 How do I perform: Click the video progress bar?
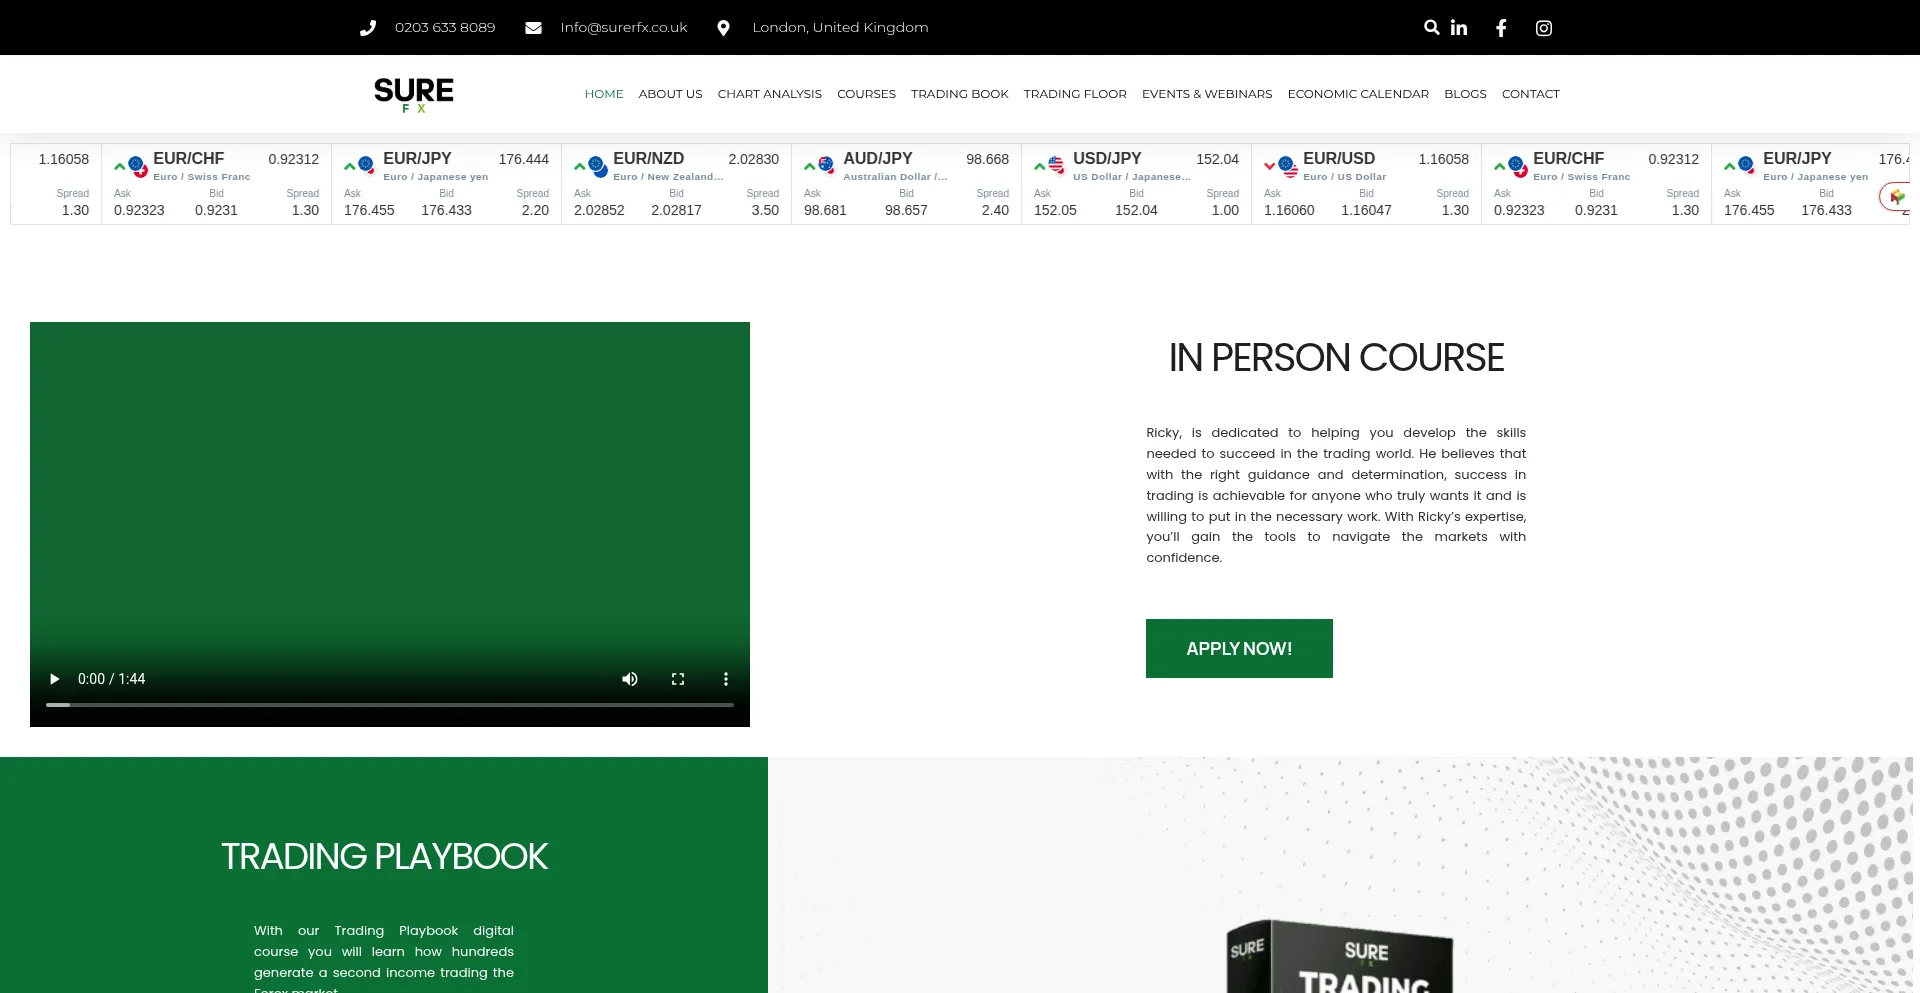tap(390, 705)
